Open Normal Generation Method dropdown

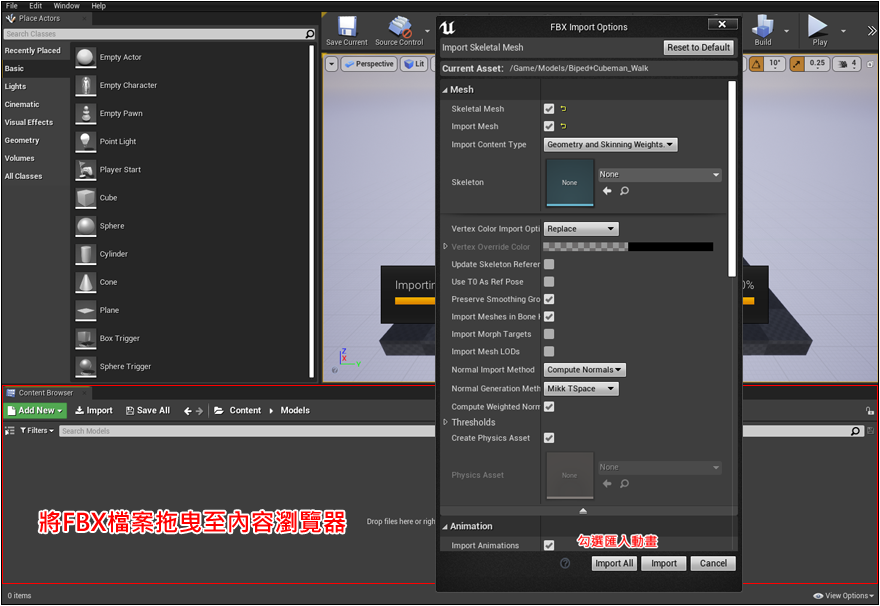[581, 388]
